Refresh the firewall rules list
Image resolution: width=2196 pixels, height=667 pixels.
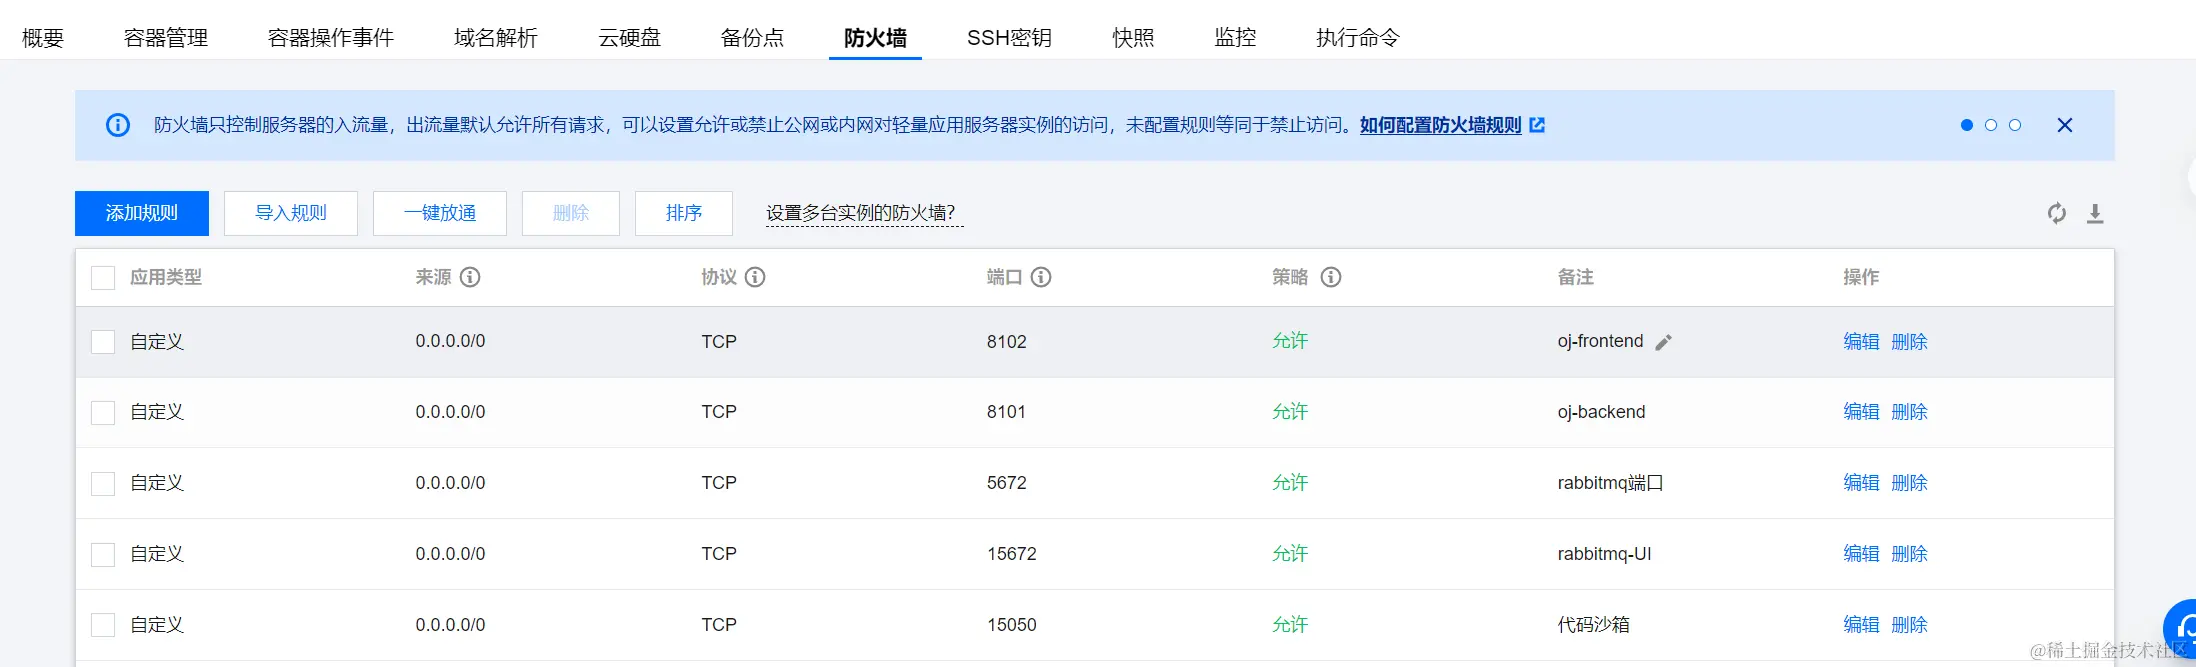point(2057,213)
